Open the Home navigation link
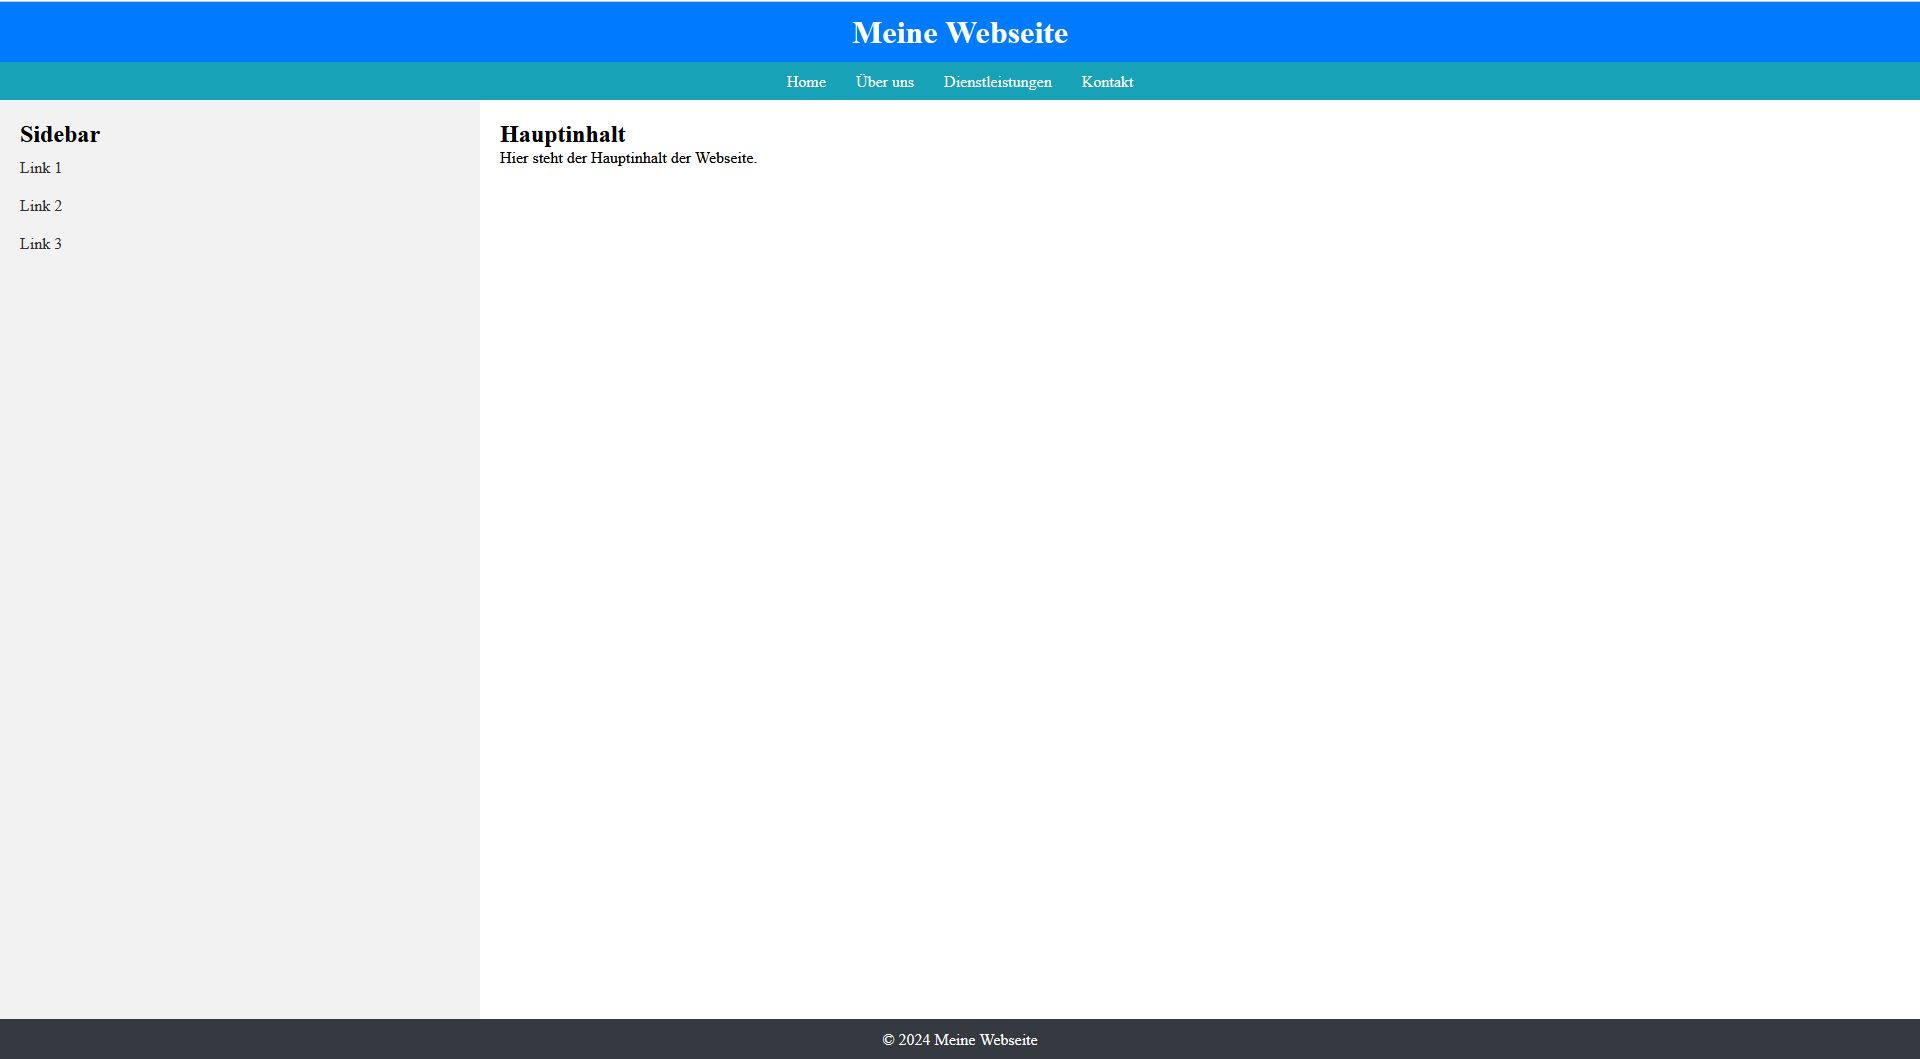 pyautogui.click(x=805, y=82)
